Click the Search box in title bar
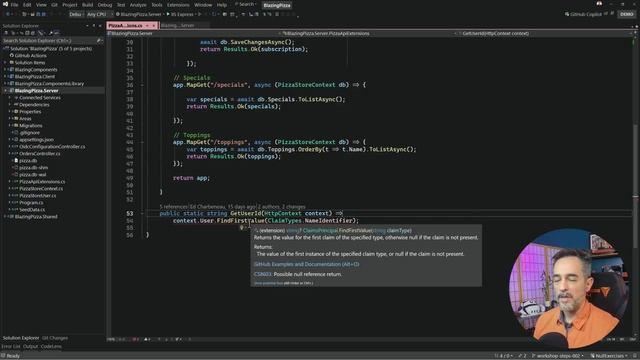 coord(245,4)
